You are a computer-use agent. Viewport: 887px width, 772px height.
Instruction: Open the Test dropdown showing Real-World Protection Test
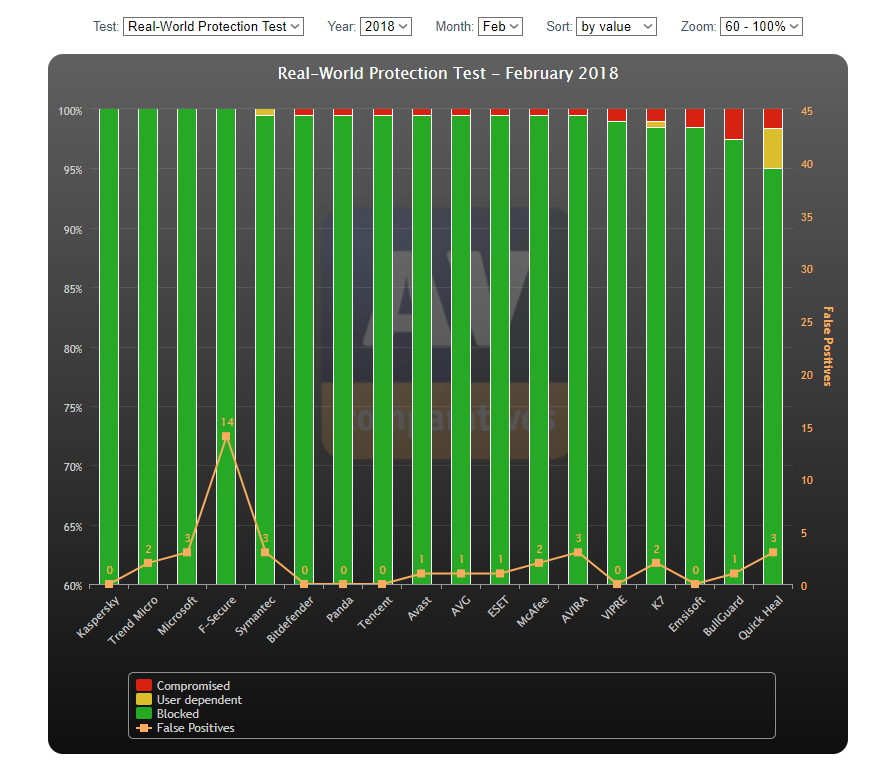213,27
